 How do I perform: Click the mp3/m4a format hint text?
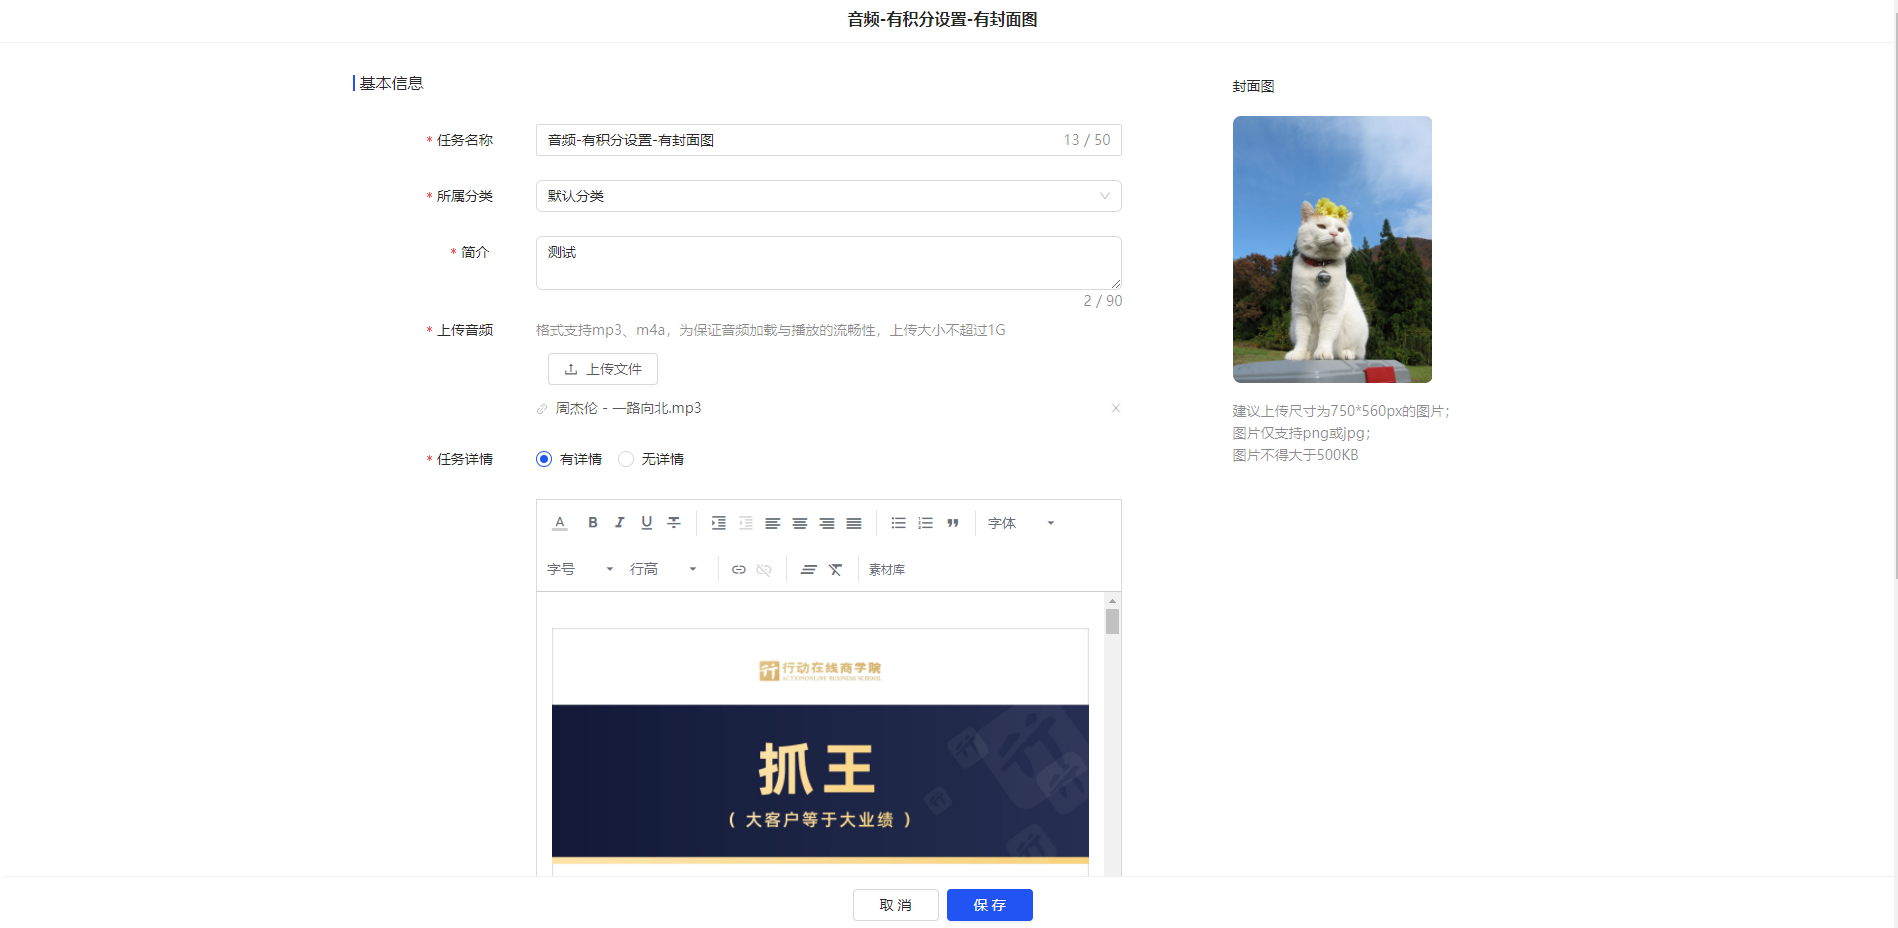pyautogui.click(x=771, y=330)
